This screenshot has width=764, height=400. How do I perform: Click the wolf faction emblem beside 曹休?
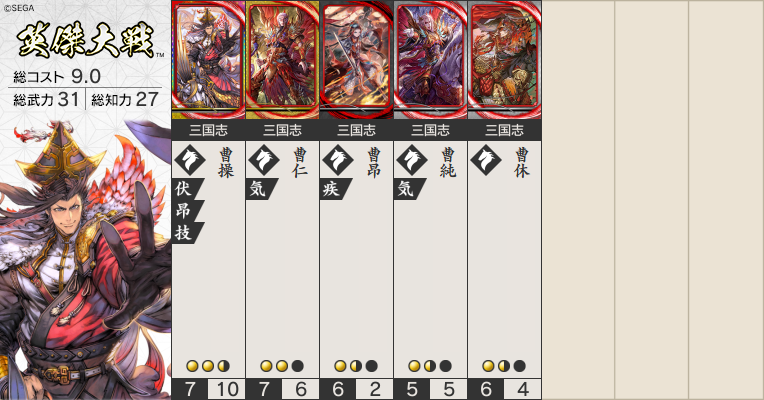[x=486, y=160]
